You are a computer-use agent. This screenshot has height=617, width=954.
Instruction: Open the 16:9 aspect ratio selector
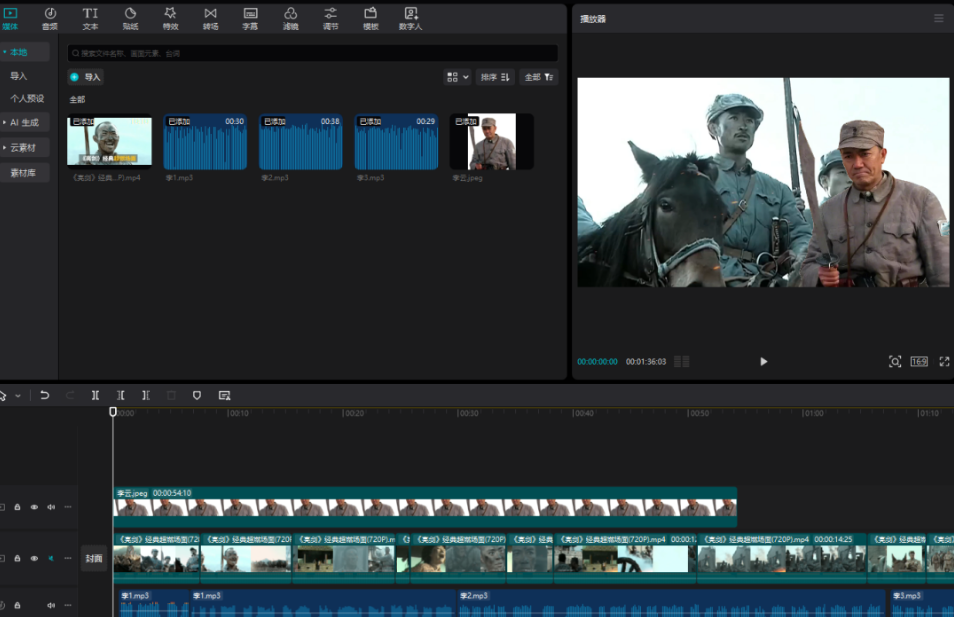click(x=919, y=361)
